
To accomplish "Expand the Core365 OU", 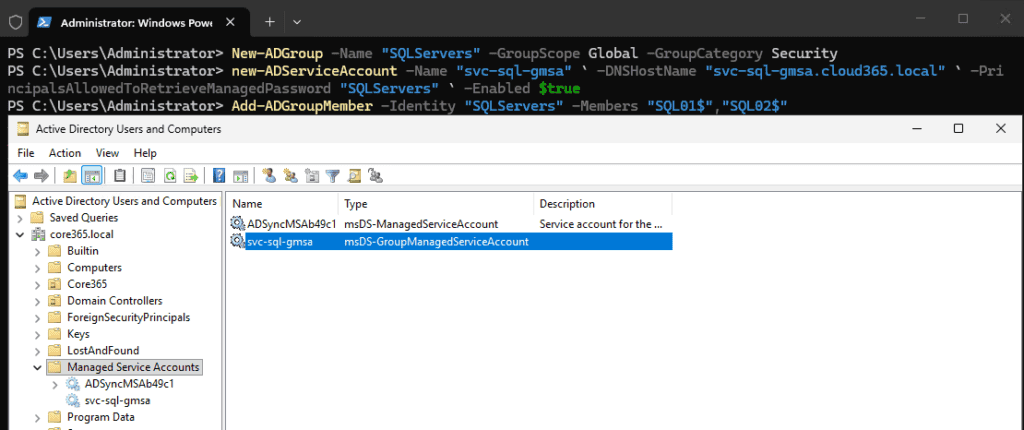I will tap(37, 284).
